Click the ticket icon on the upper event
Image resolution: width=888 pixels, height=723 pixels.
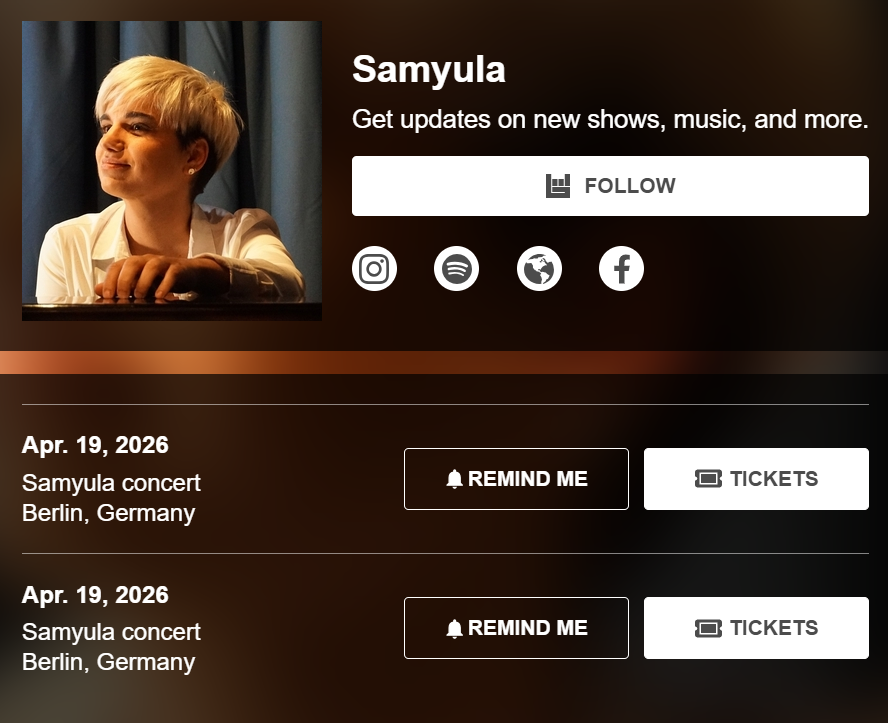[708, 479]
